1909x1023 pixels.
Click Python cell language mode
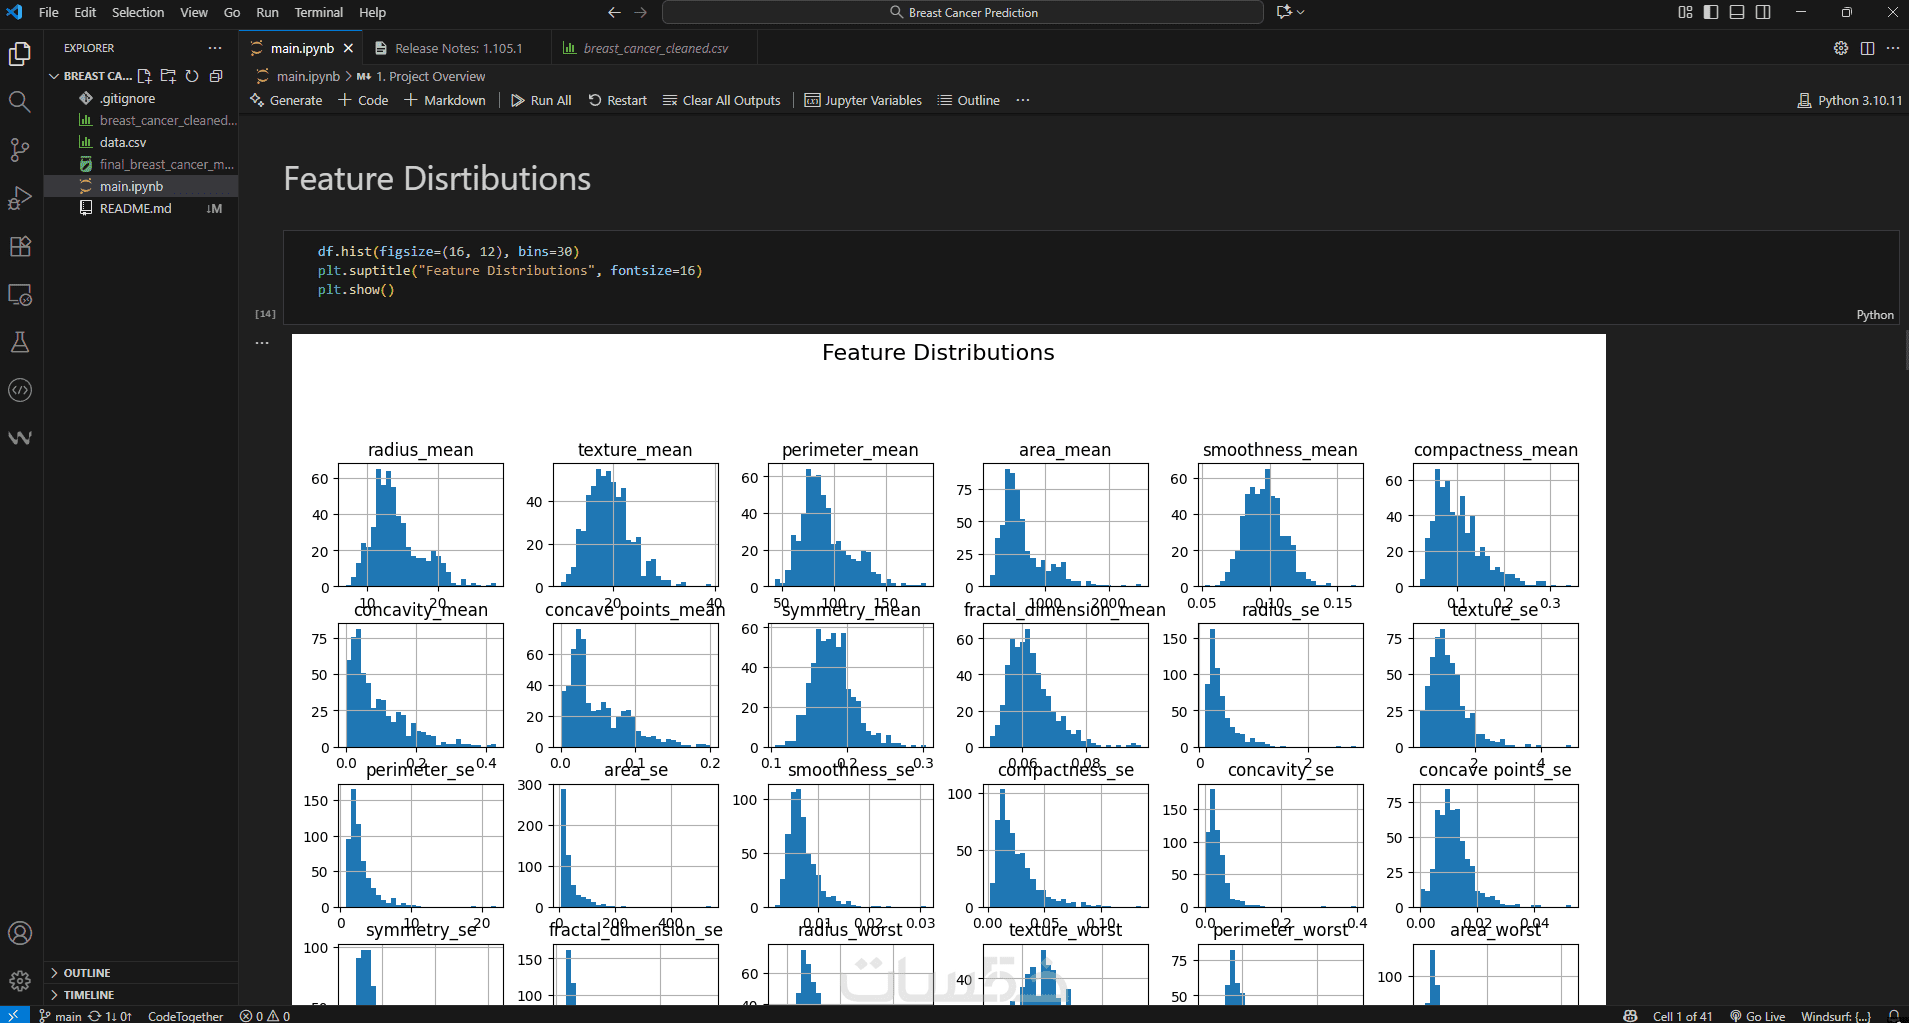1875,315
